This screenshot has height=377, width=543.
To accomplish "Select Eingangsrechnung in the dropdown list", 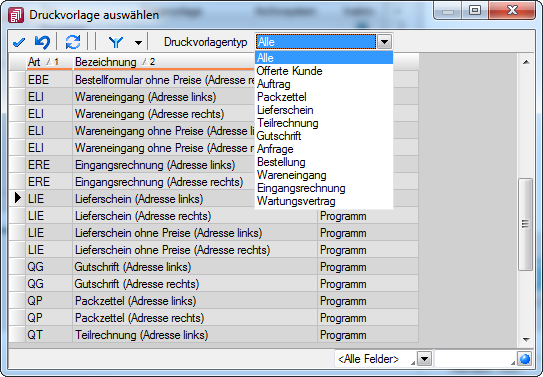I will coord(324,188).
